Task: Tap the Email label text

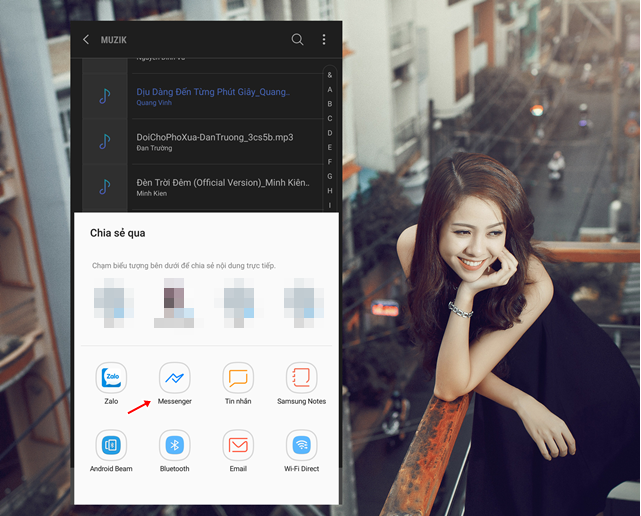Action: pos(238,469)
